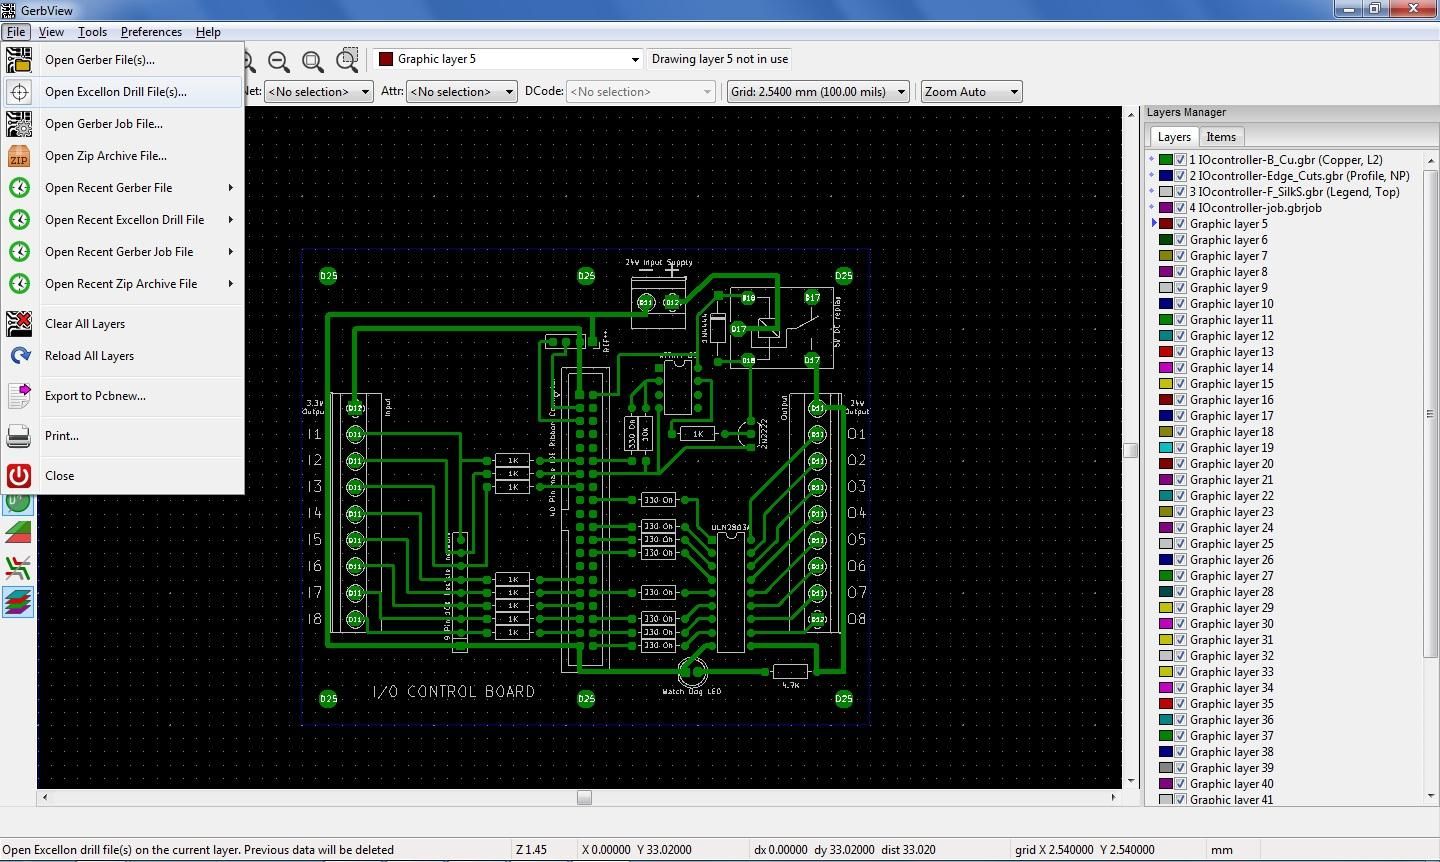The width and height of the screenshot is (1440, 862).
Task: Switch to the Items tab
Action: coord(1221,136)
